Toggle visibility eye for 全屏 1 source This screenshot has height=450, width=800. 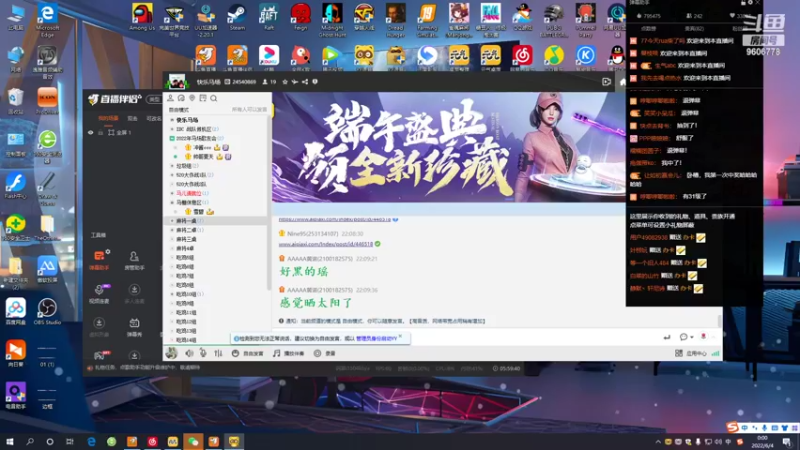(x=91, y=133)
